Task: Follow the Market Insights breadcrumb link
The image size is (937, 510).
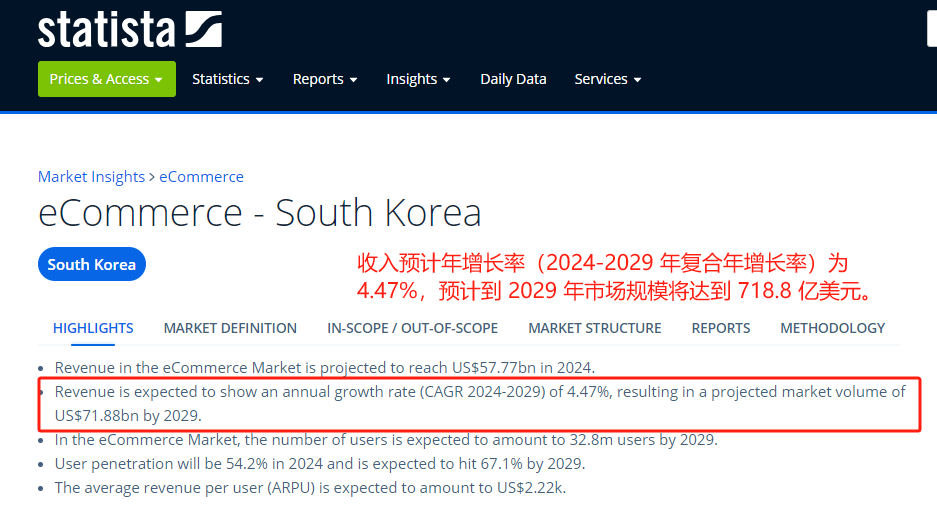Action: pos(91,177)
